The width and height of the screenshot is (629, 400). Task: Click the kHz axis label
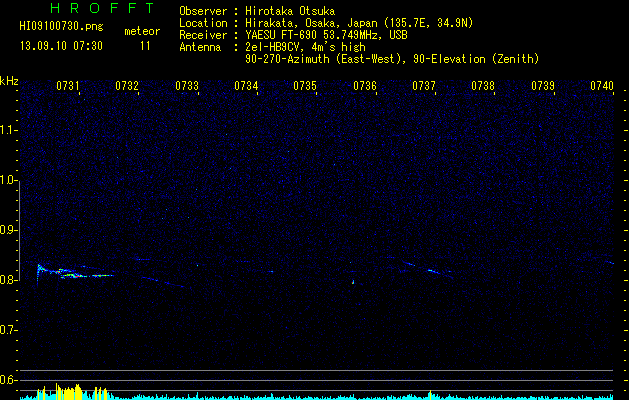9,81
